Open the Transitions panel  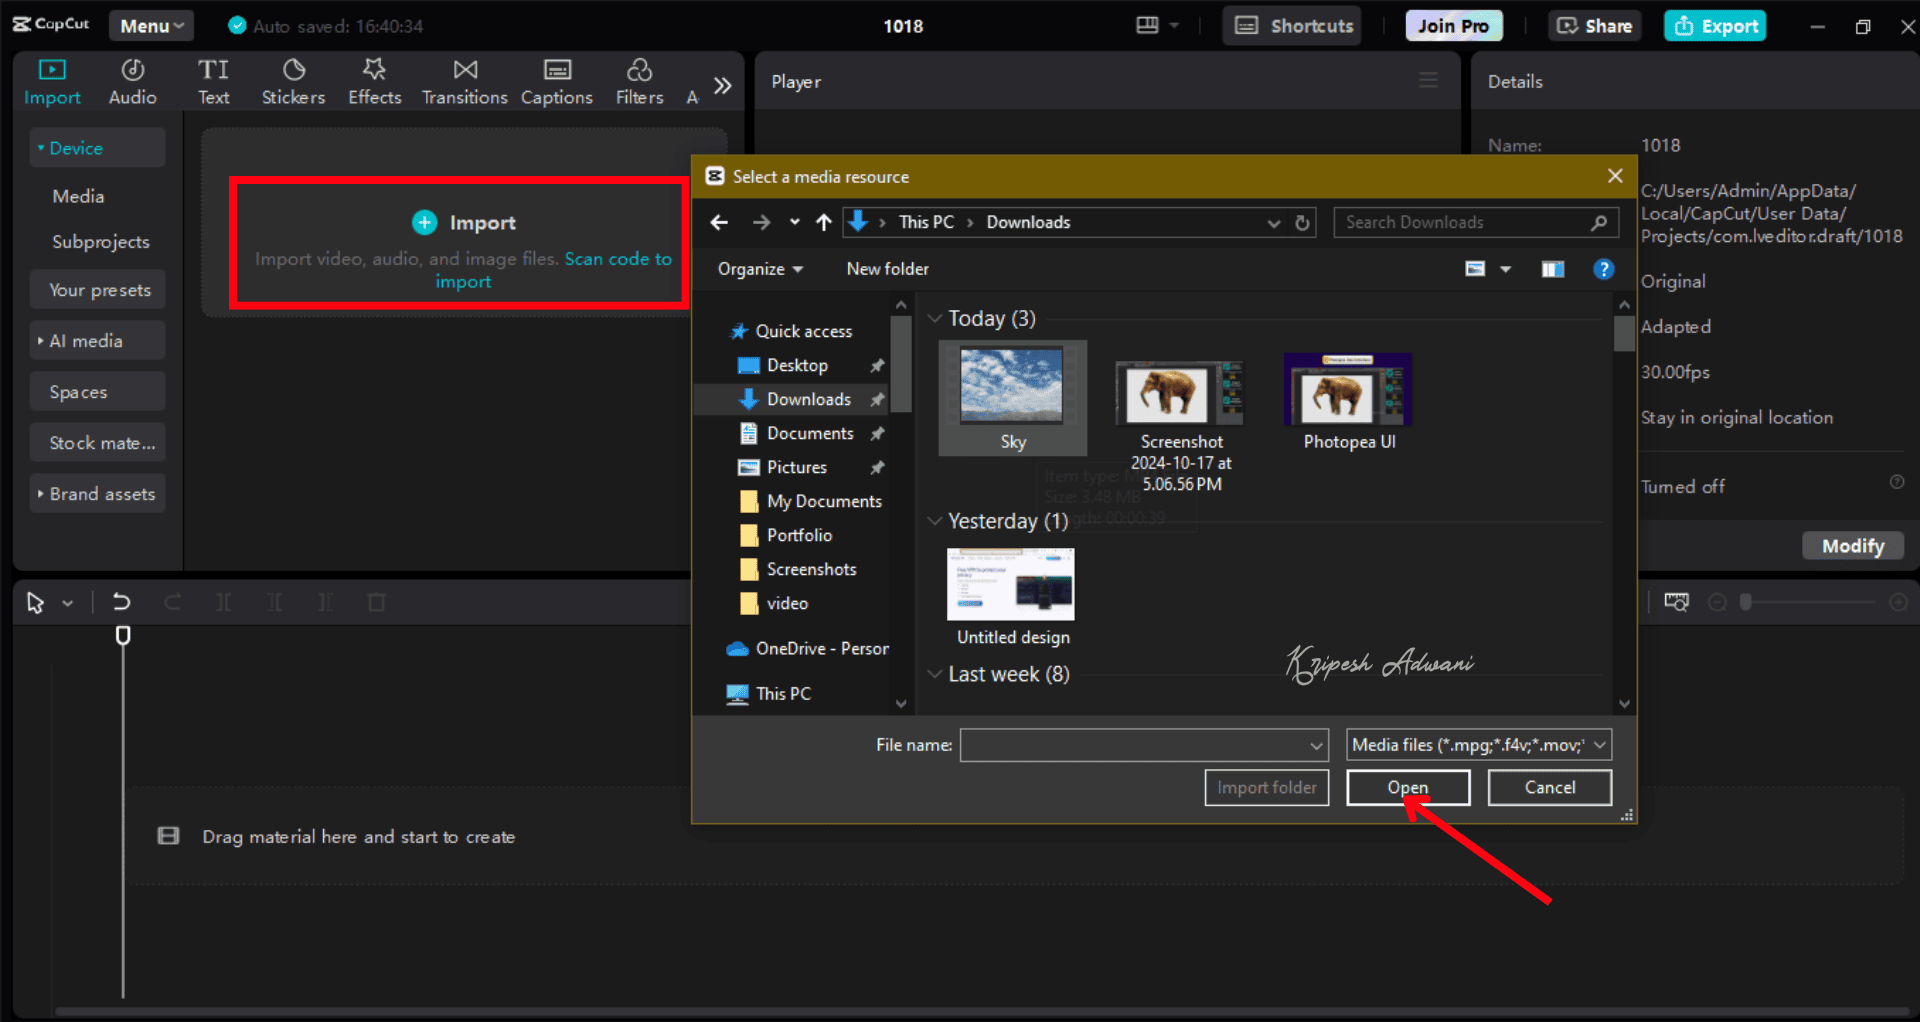click(464, 82)
